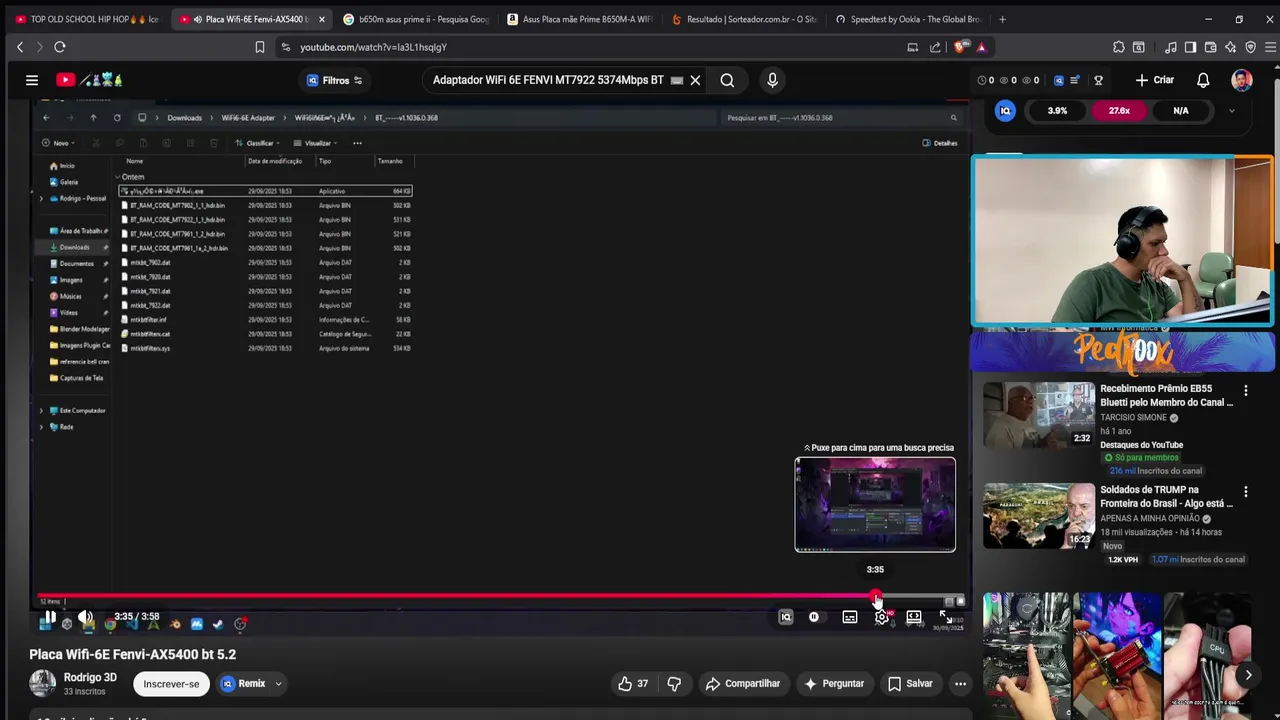Open the trophy icon in vidIQ bar

[1098, 80]
